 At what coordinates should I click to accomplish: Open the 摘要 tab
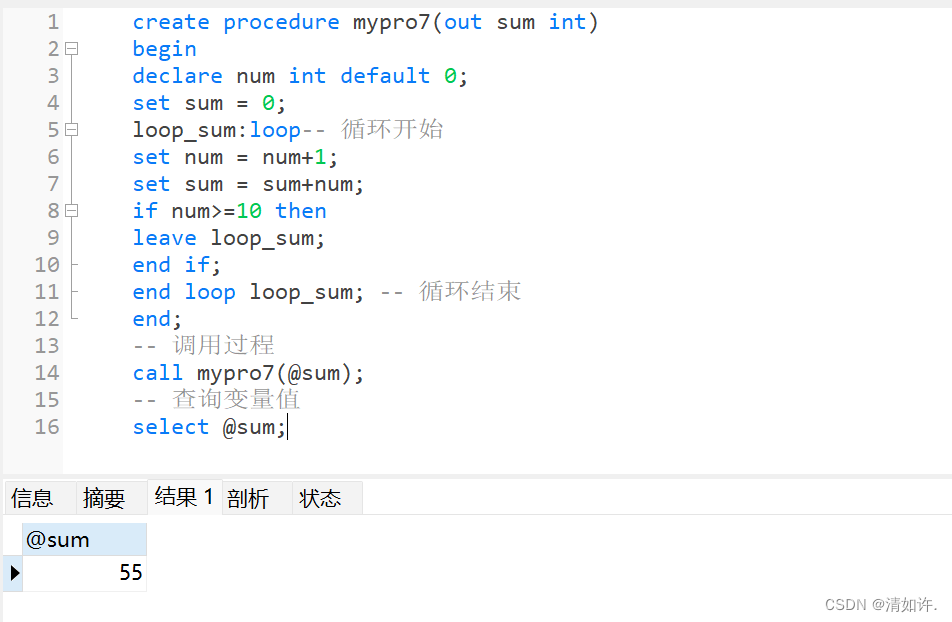[x=104, y=497]
